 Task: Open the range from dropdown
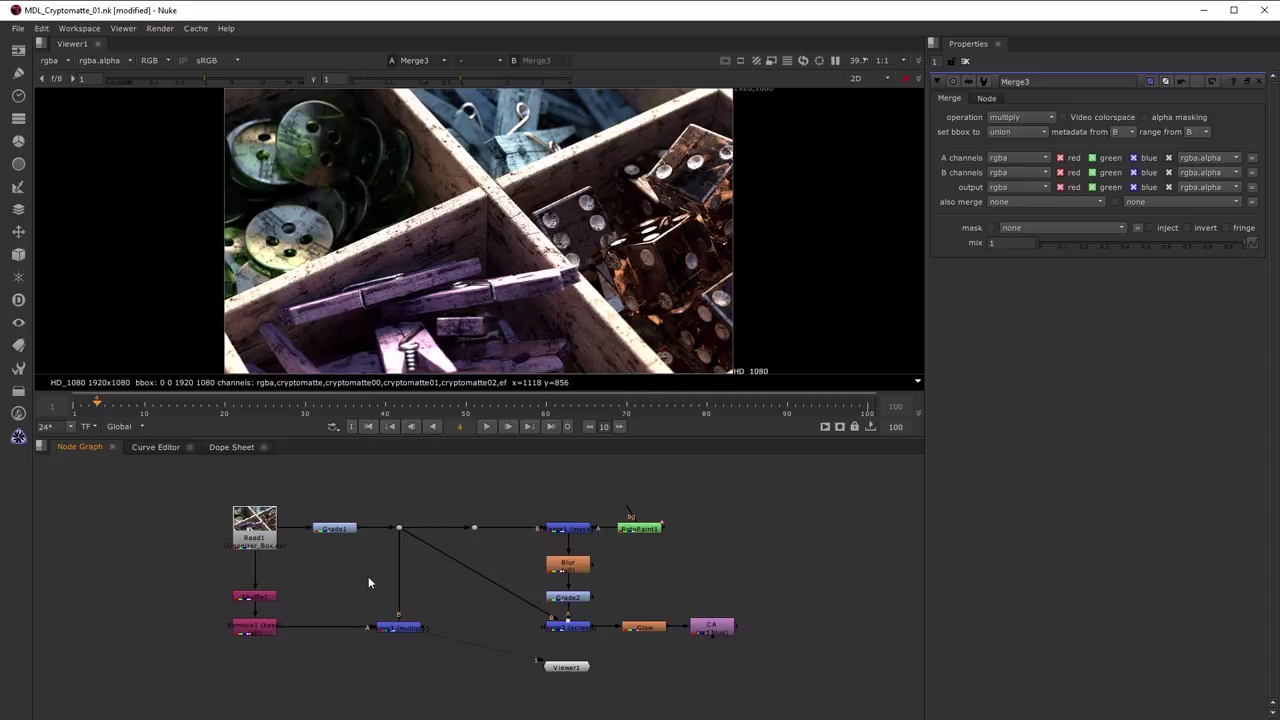[1197, 132]
